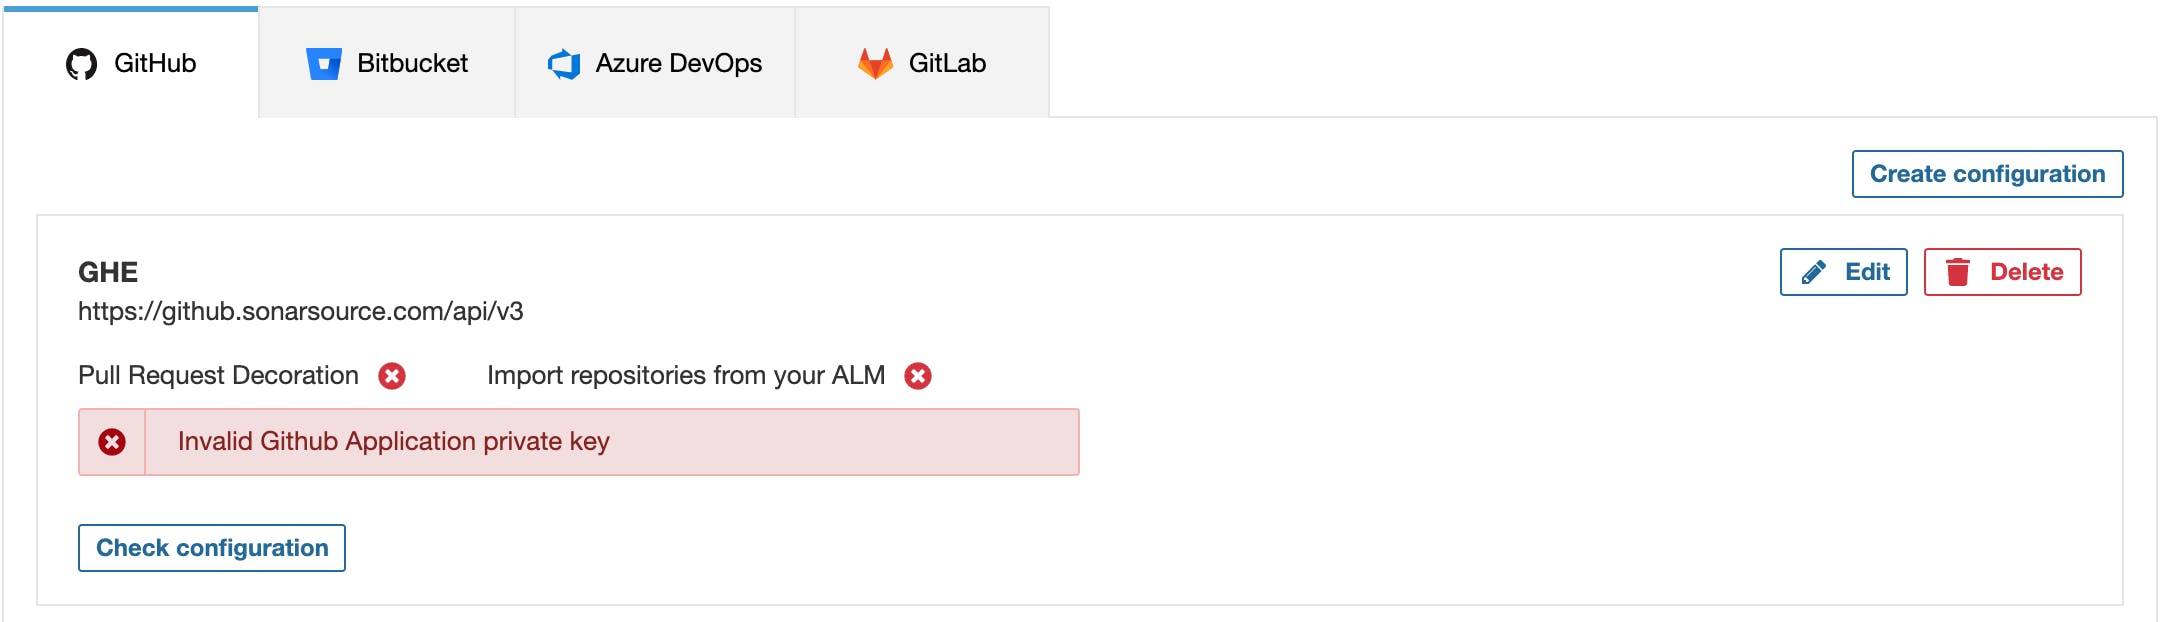The height and width of the screenshot is (622, 2160).
Task: Edit the GHE configuration
Action: pyautogui.click(x=1844, y=272)
